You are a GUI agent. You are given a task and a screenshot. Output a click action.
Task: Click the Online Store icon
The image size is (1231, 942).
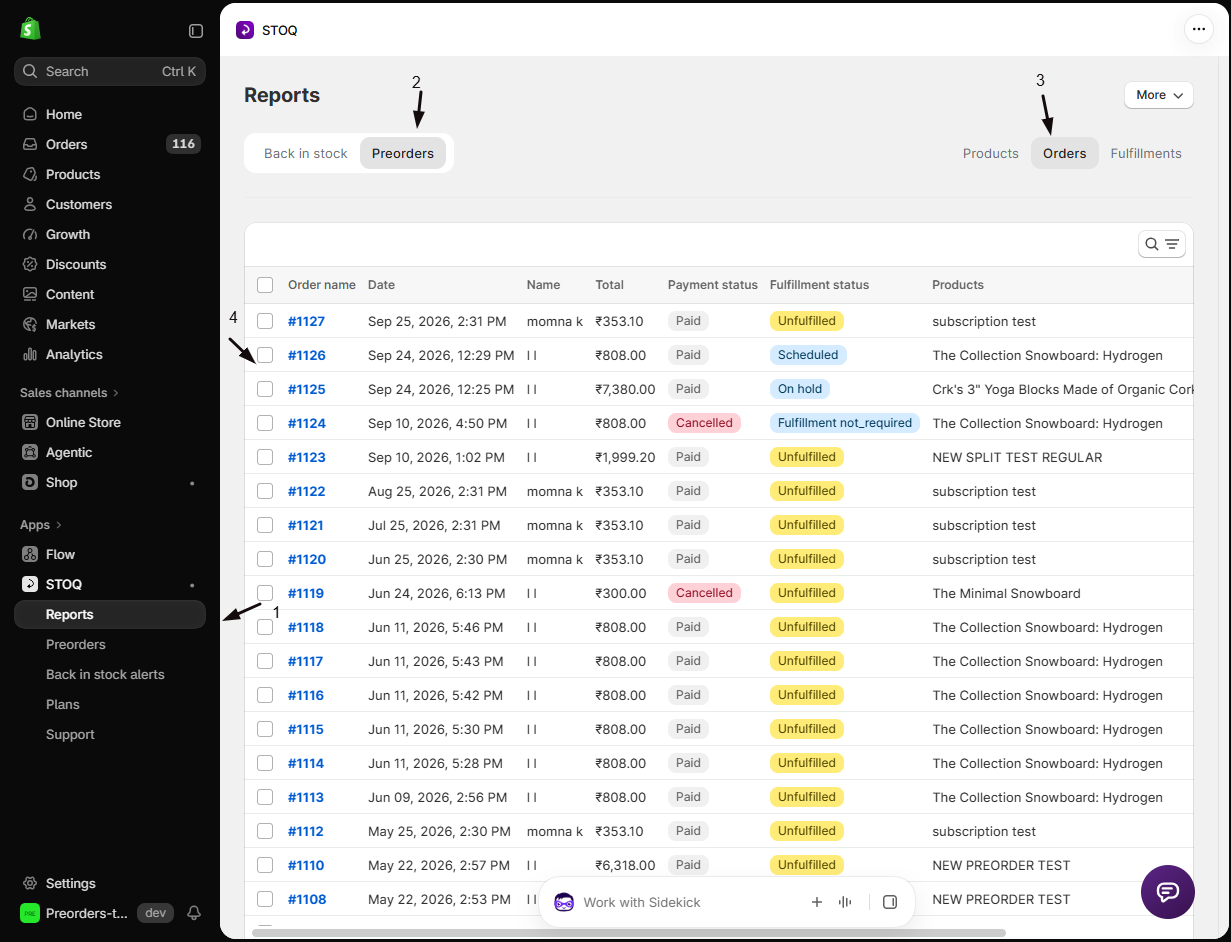pyautogui.click(x=30, y=422)
